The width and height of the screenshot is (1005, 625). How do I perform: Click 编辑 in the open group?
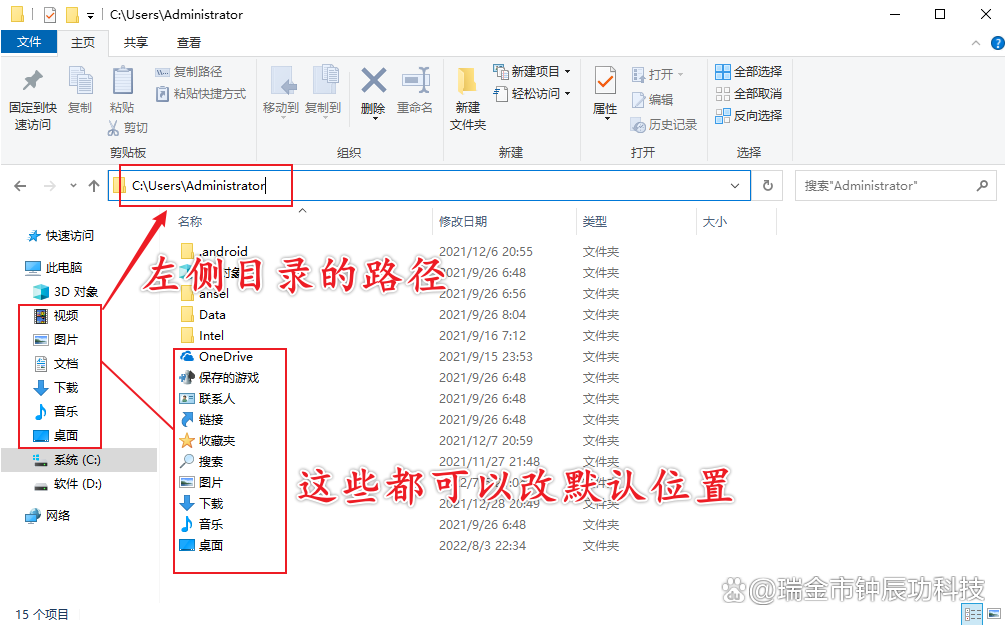point(652,100)
